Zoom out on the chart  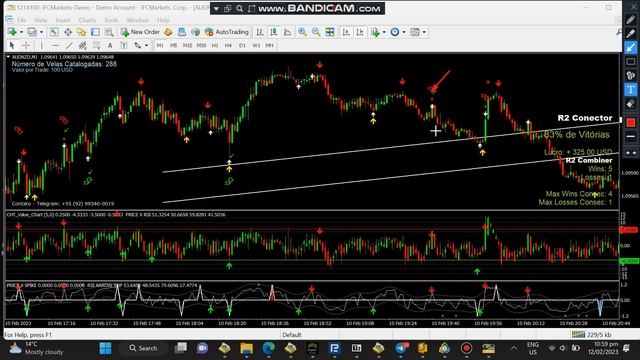[x=316, y=32]
